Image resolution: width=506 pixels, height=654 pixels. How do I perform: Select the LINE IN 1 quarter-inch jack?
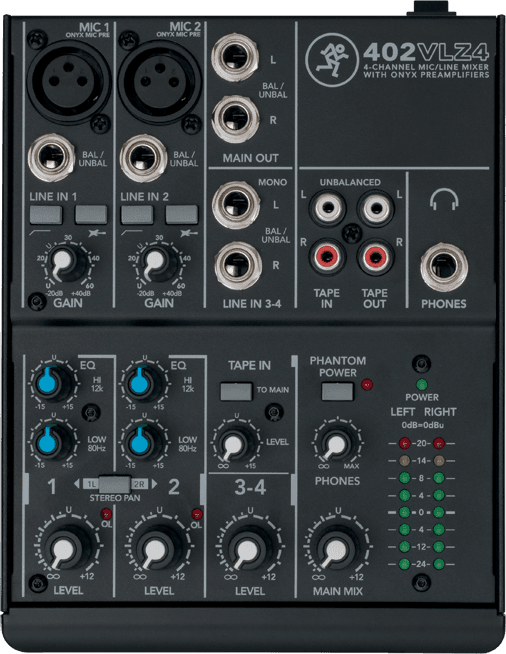pos(51,158)
